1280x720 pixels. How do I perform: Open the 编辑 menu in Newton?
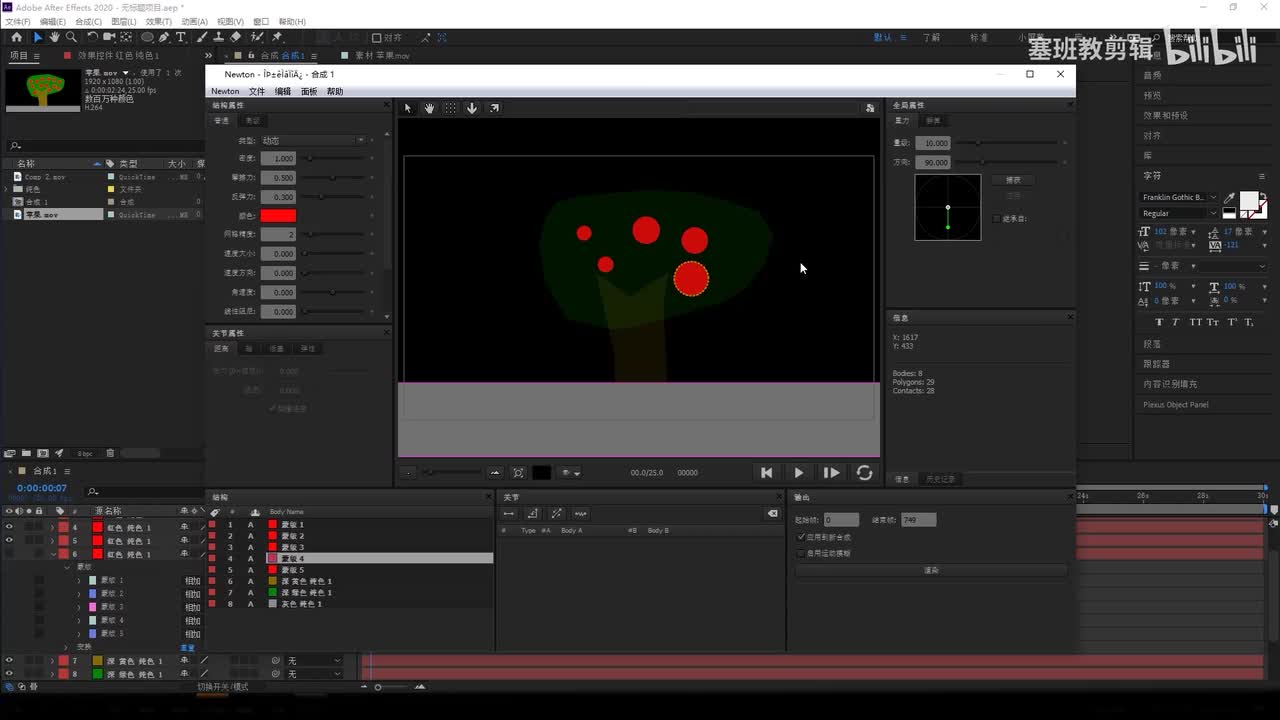(283, 92)
